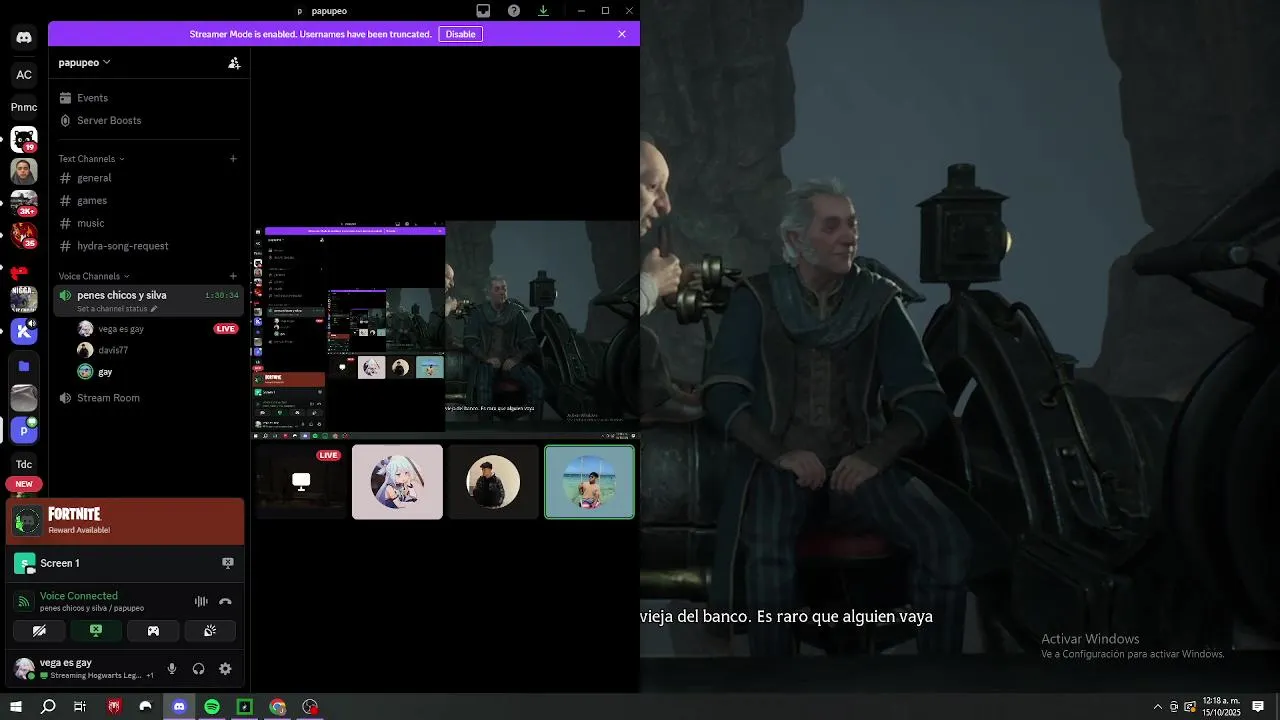The height and width of the screenshot is (720, 1280).
Task: Mute the microphone
Action: pos(172,669)
